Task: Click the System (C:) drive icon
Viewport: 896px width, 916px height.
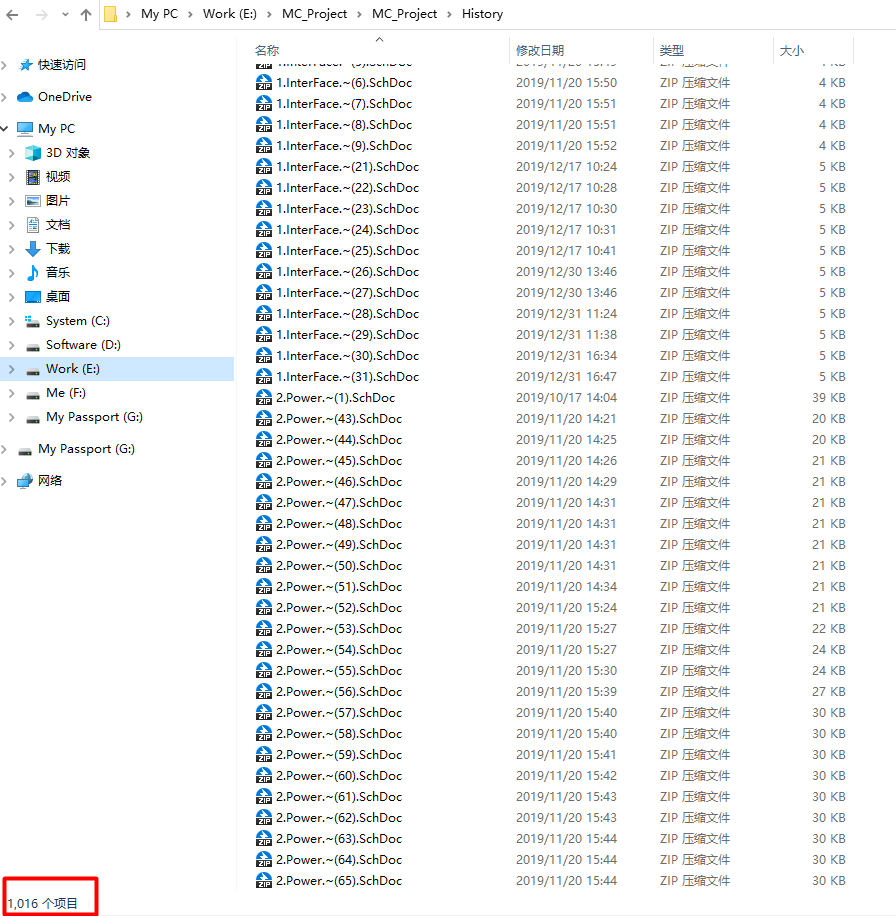Action: pos(33,321)
